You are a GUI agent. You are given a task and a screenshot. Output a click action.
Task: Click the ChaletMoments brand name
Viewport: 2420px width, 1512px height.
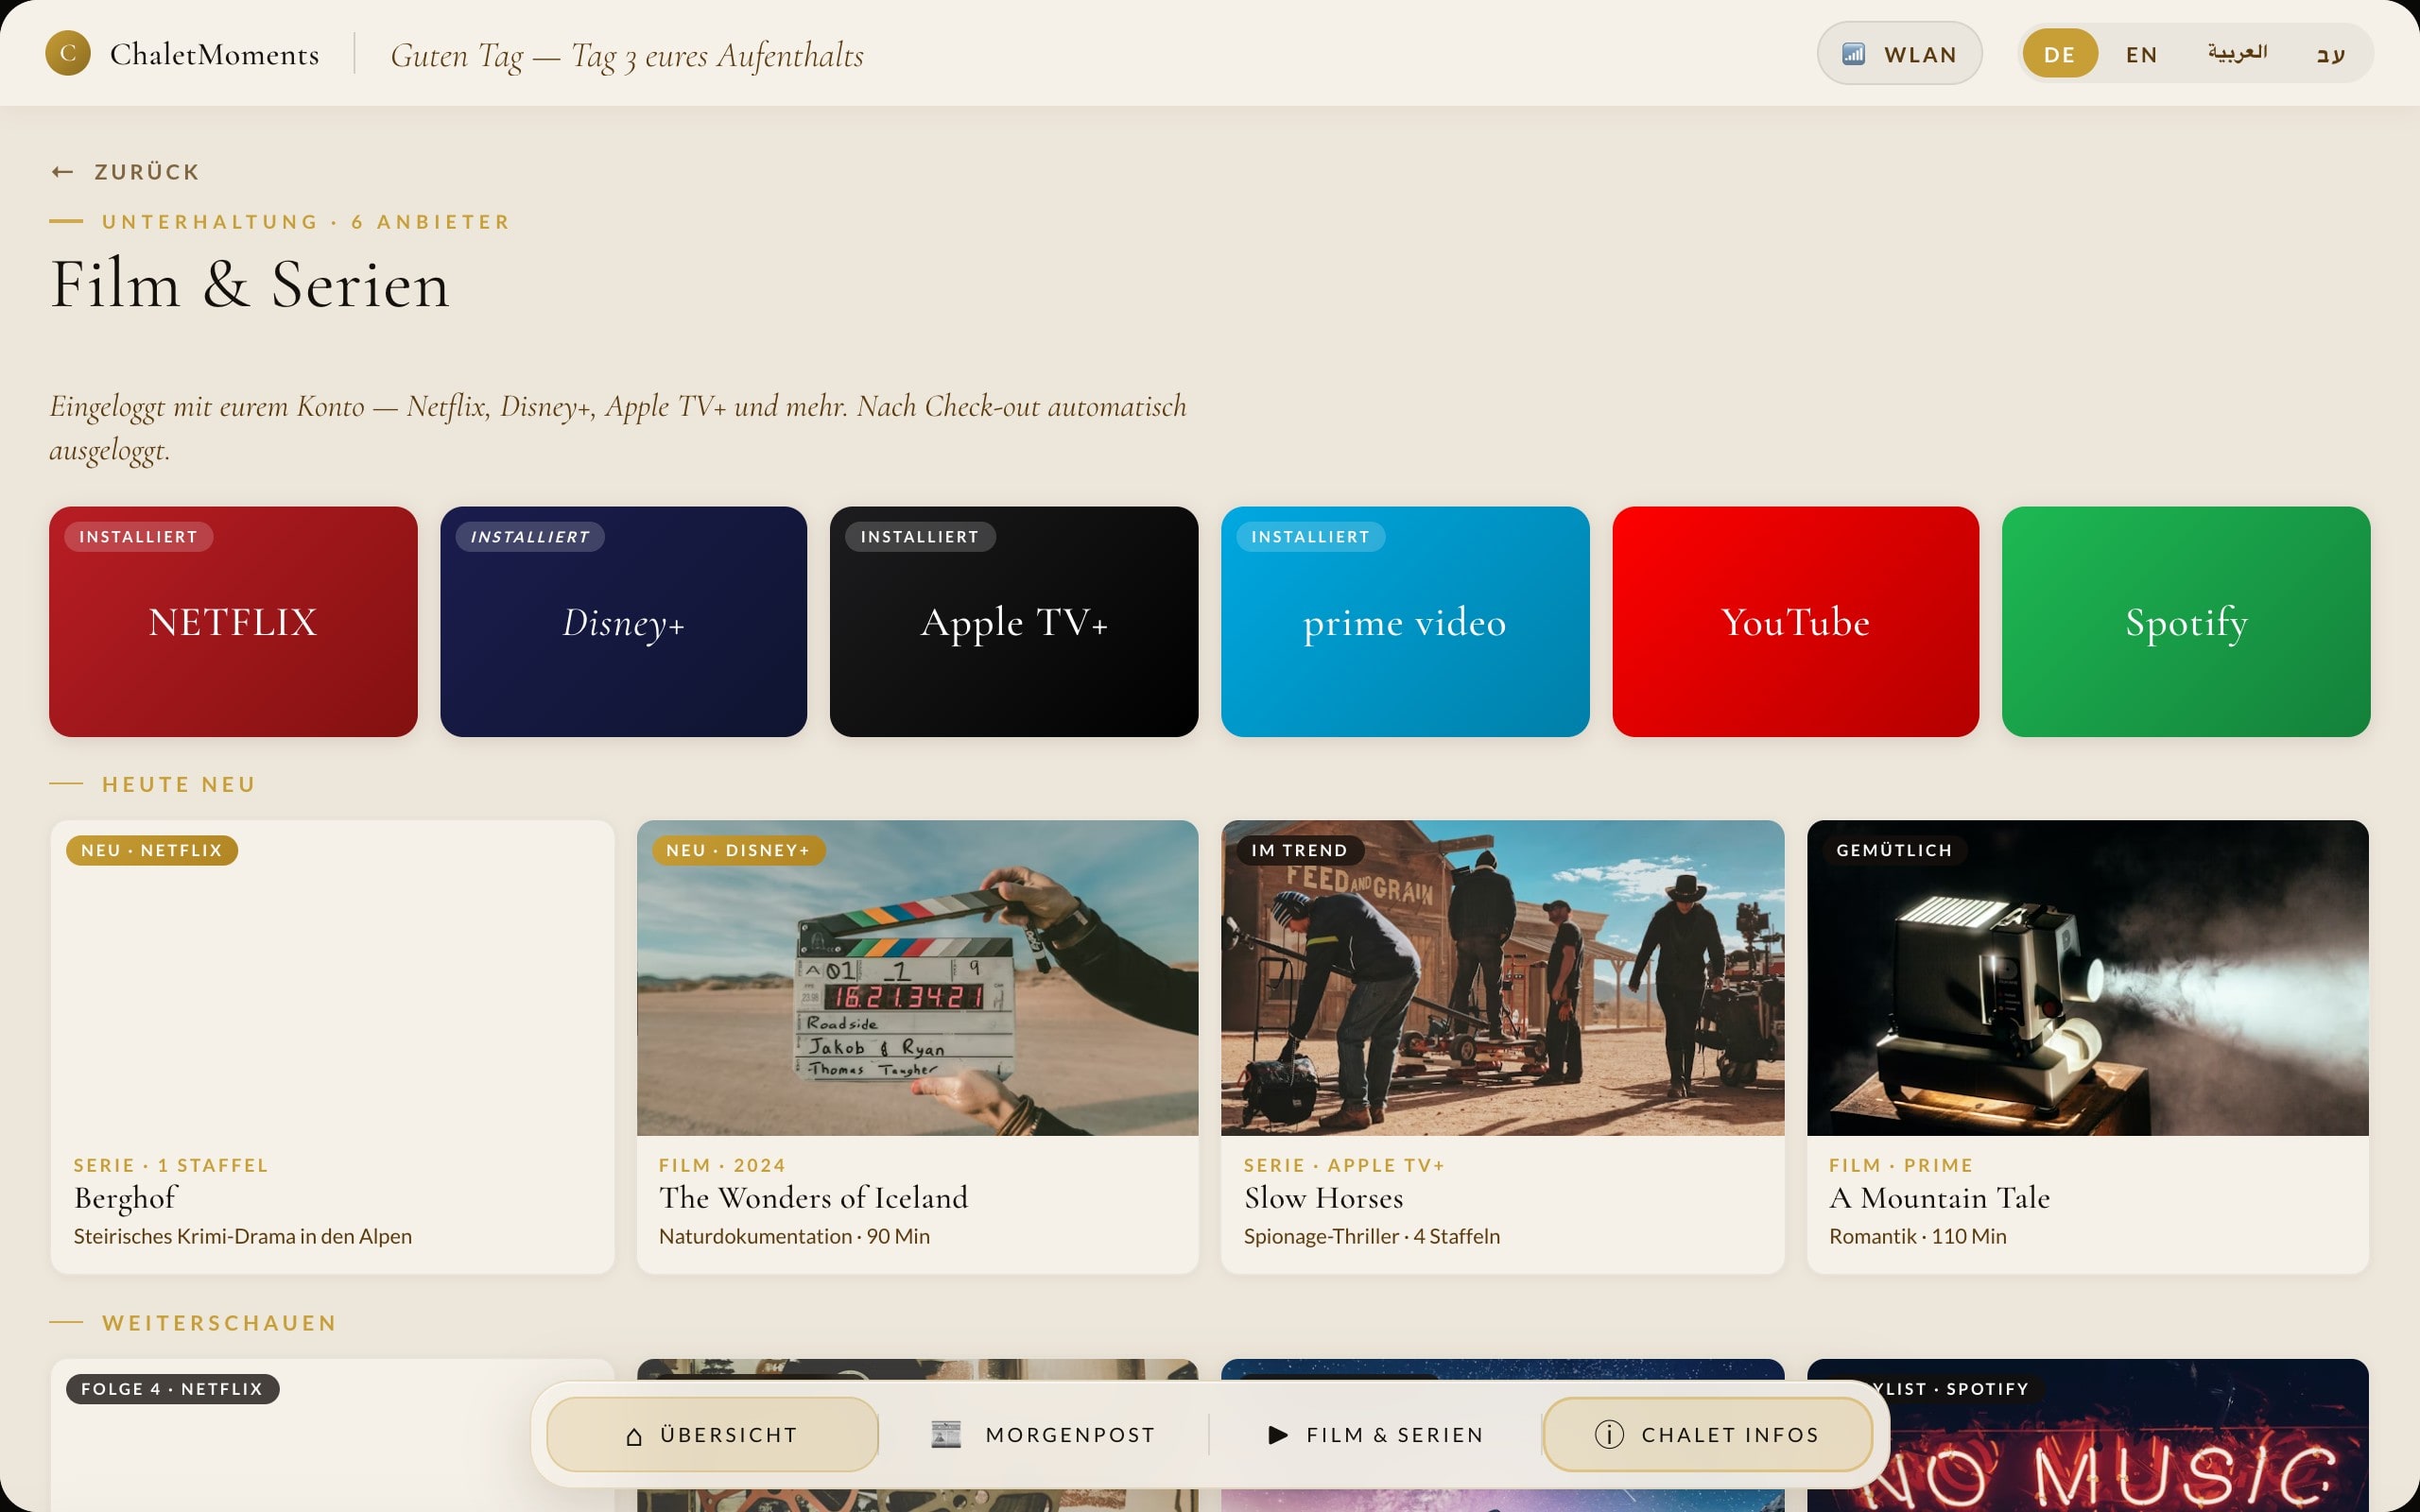pyautogui.click(x=214, y=54)
